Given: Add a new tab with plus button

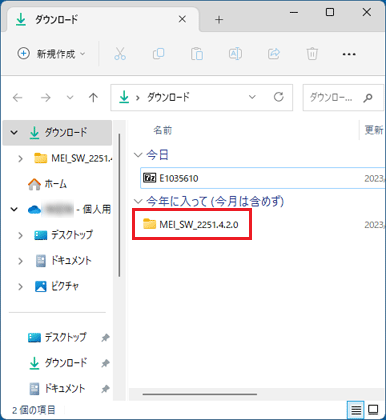Looking at the screenshot, I should [219, 20].
